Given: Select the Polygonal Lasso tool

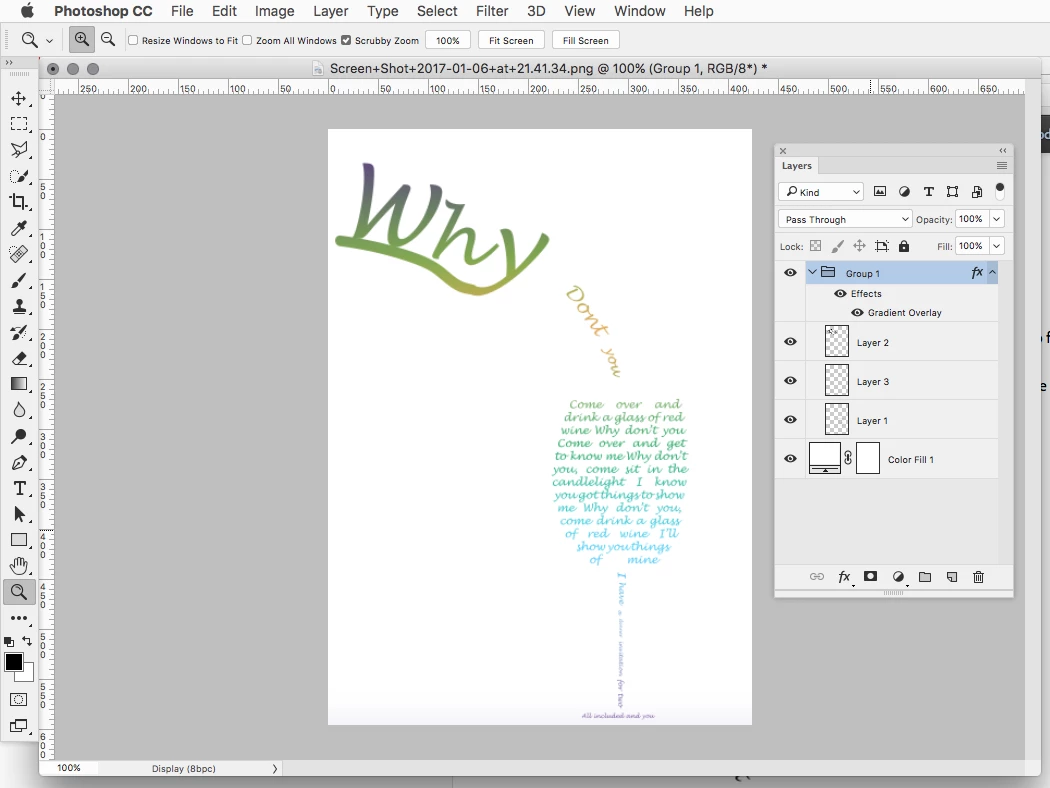Looking at the screenshot, I should pos(19,149).
